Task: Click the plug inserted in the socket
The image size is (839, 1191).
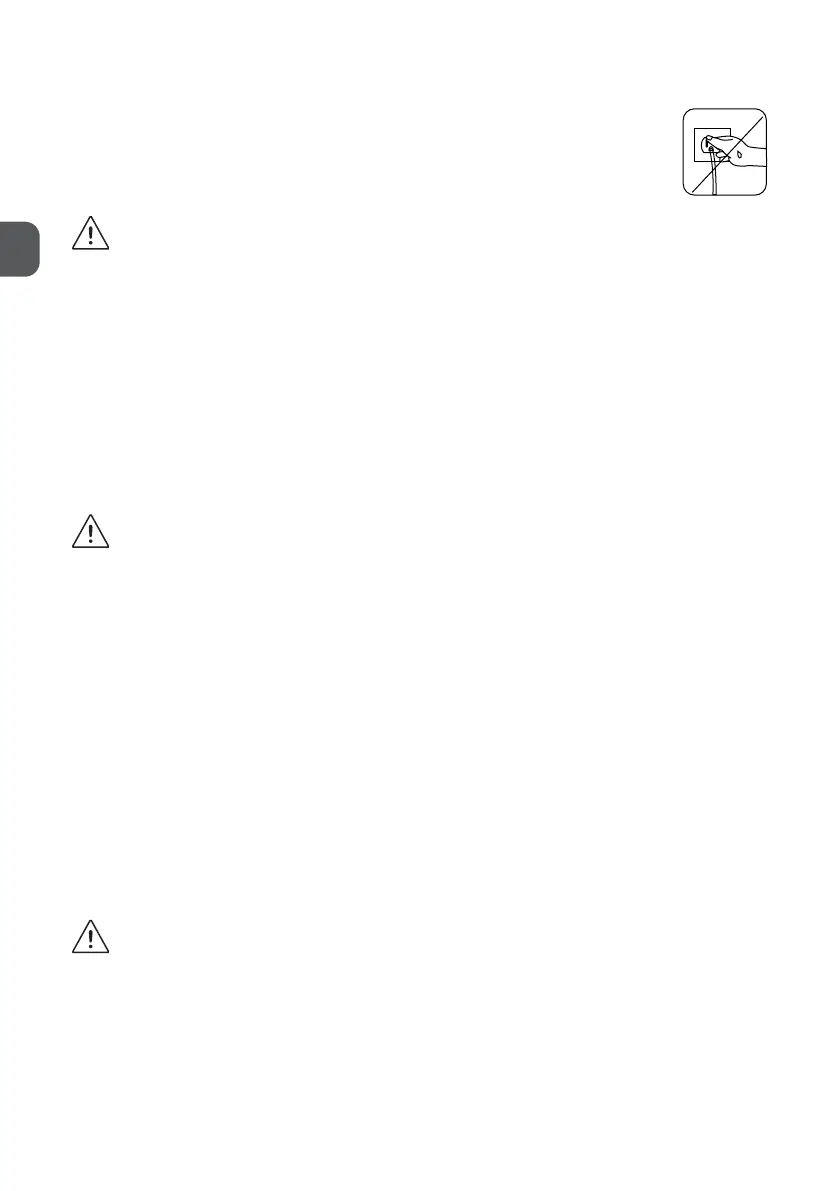Action: pos(711,144)
